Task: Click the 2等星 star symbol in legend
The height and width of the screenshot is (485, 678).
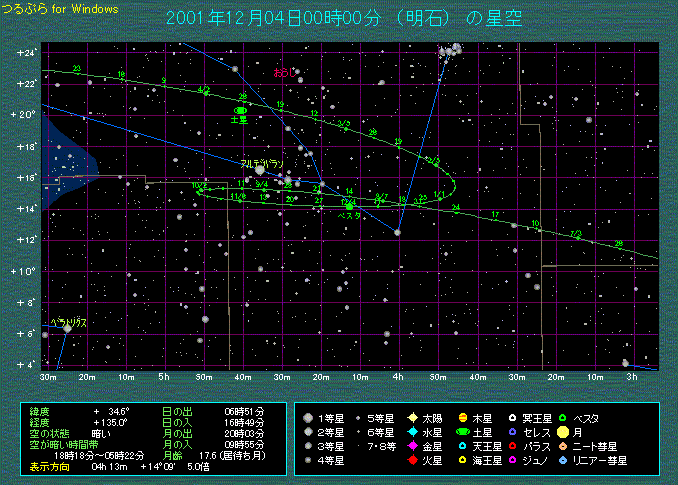Action: [308, 431]
